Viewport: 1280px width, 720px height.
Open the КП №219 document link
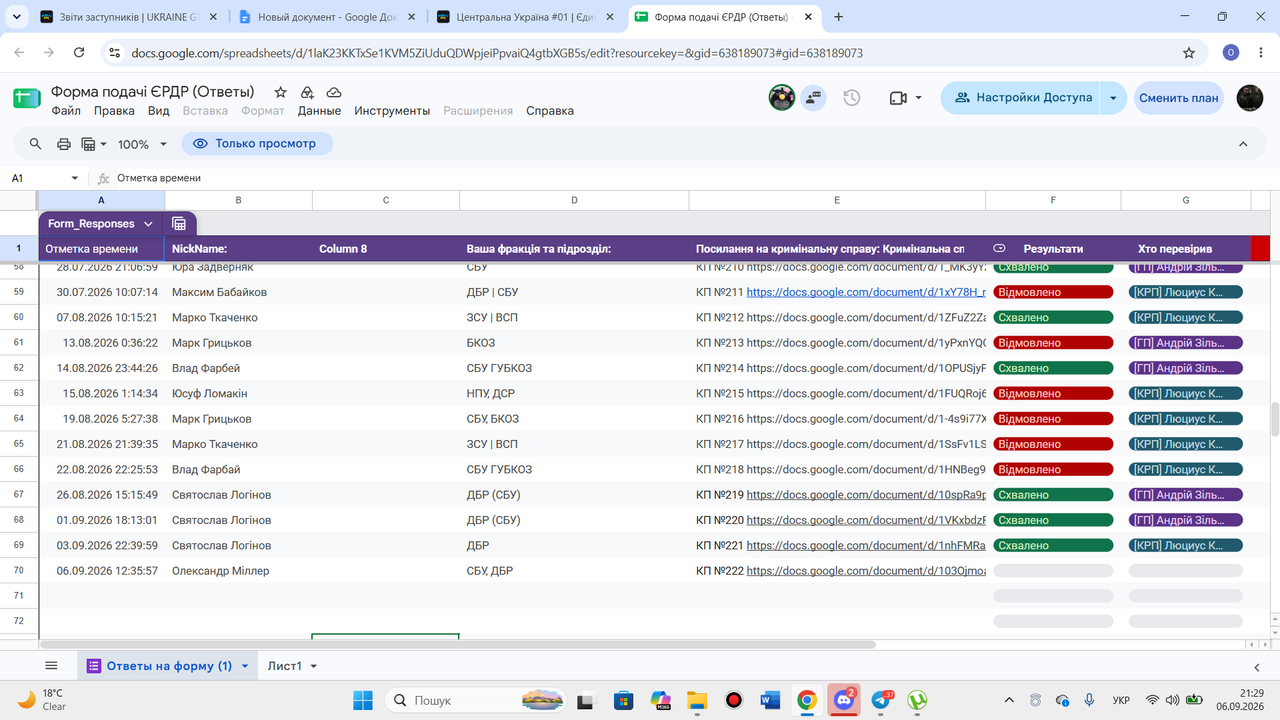pos(866,495)
